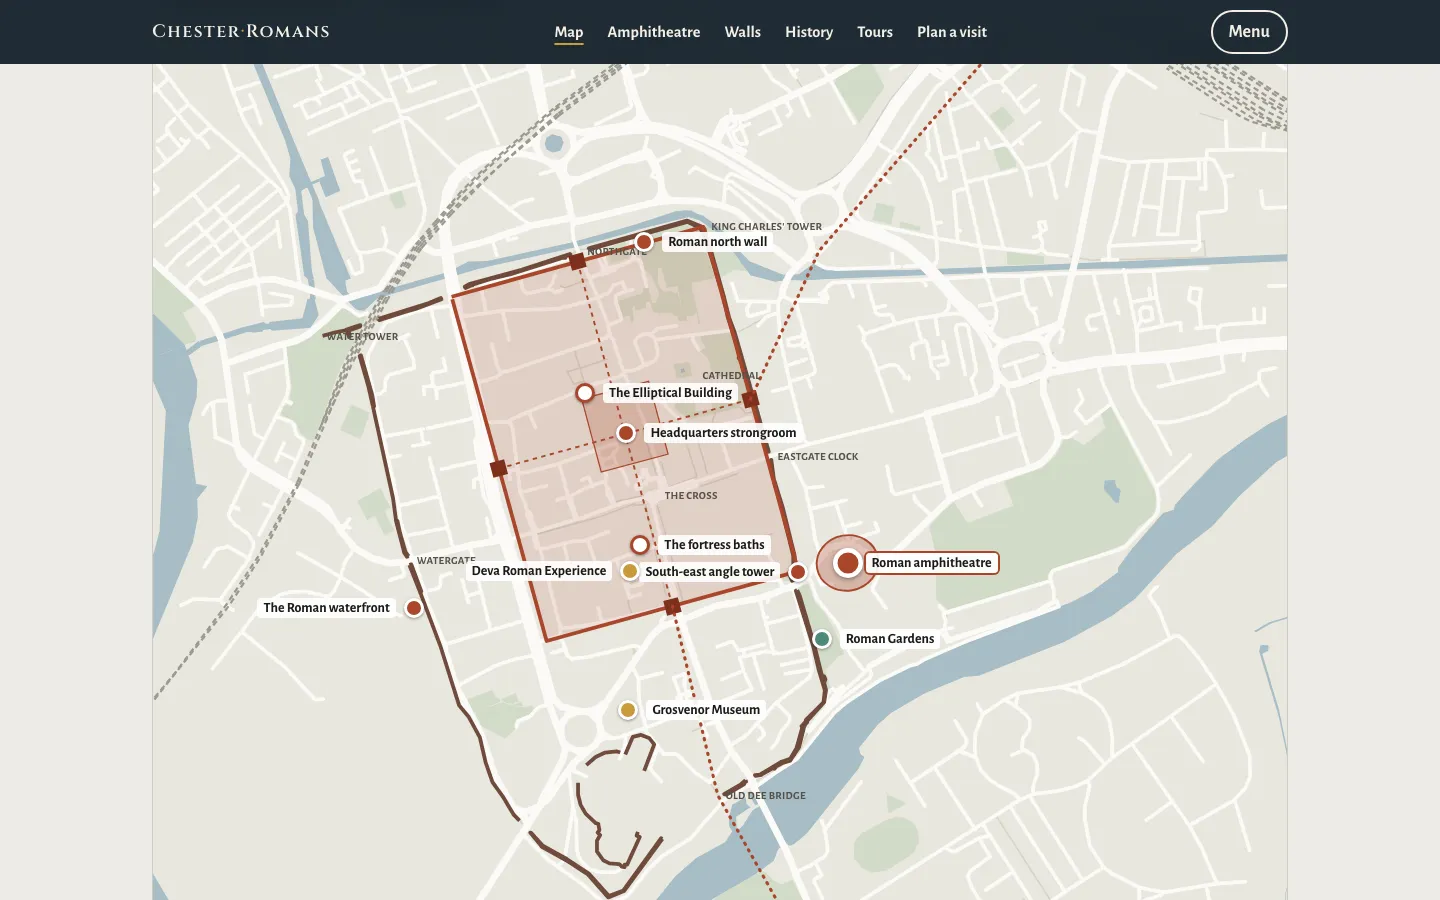The width and height of the screenshot is (1440, 900).
Task: Click the Roman north wall map marker
Action: [644, 242]
